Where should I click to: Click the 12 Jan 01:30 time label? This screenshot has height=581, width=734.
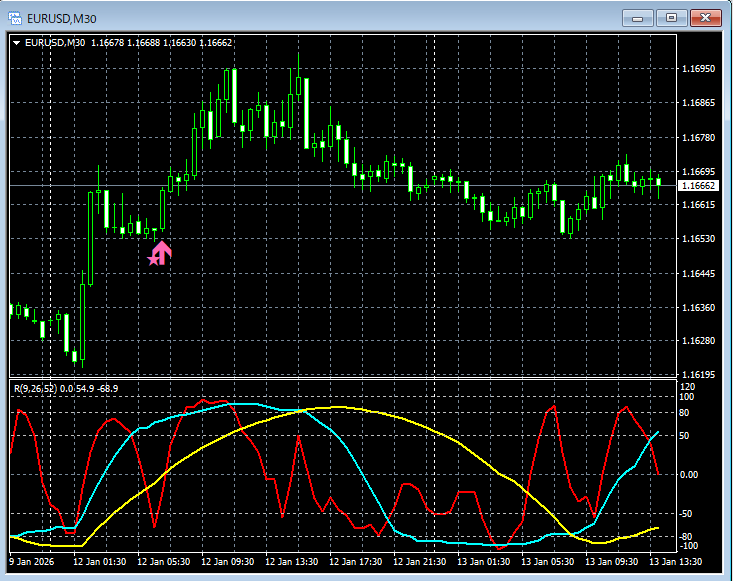click(x=99, y=561)
